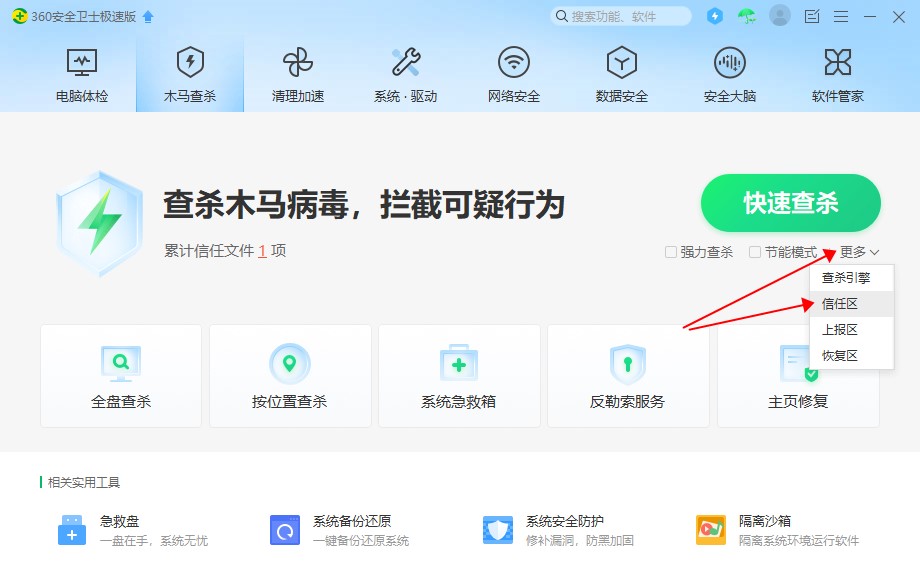Enable the 强力查杀 strong scan option
This screenshot has width=920, height=580.
[669, 252]
